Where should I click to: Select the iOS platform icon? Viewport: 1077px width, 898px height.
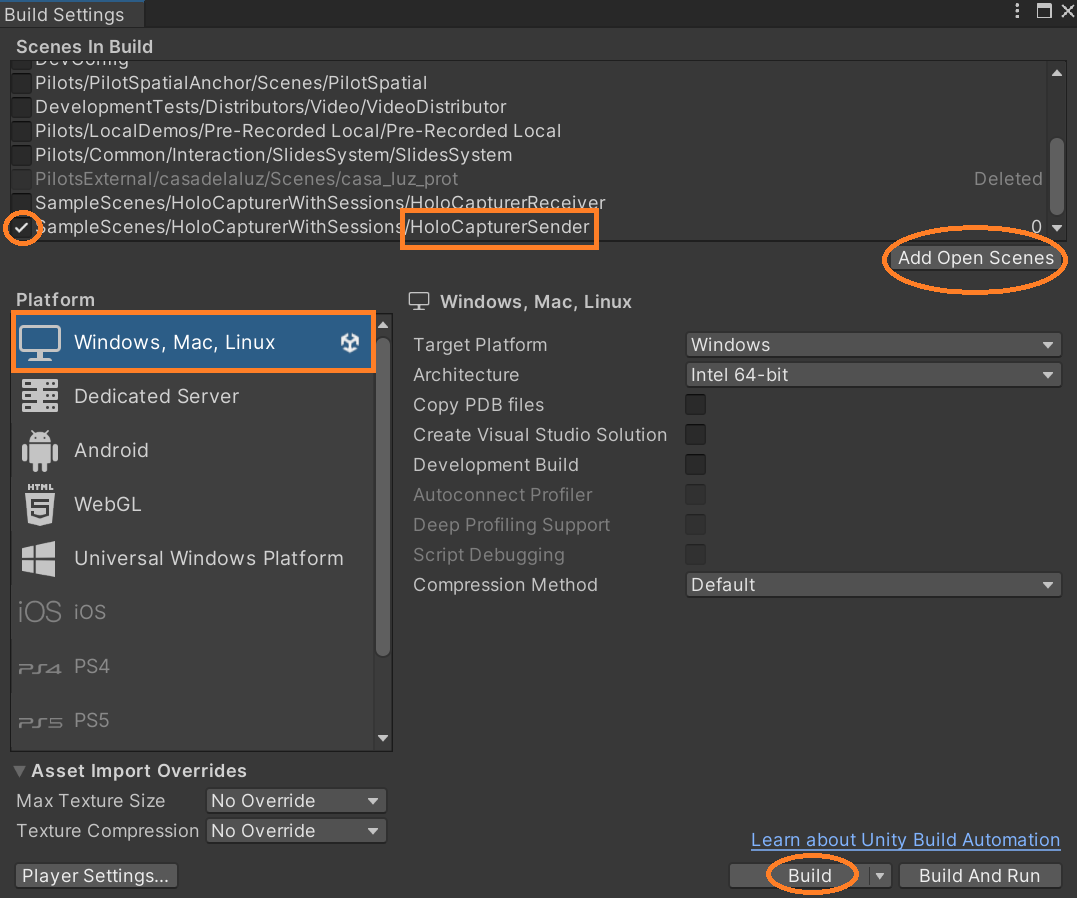(x=39, y=612)
